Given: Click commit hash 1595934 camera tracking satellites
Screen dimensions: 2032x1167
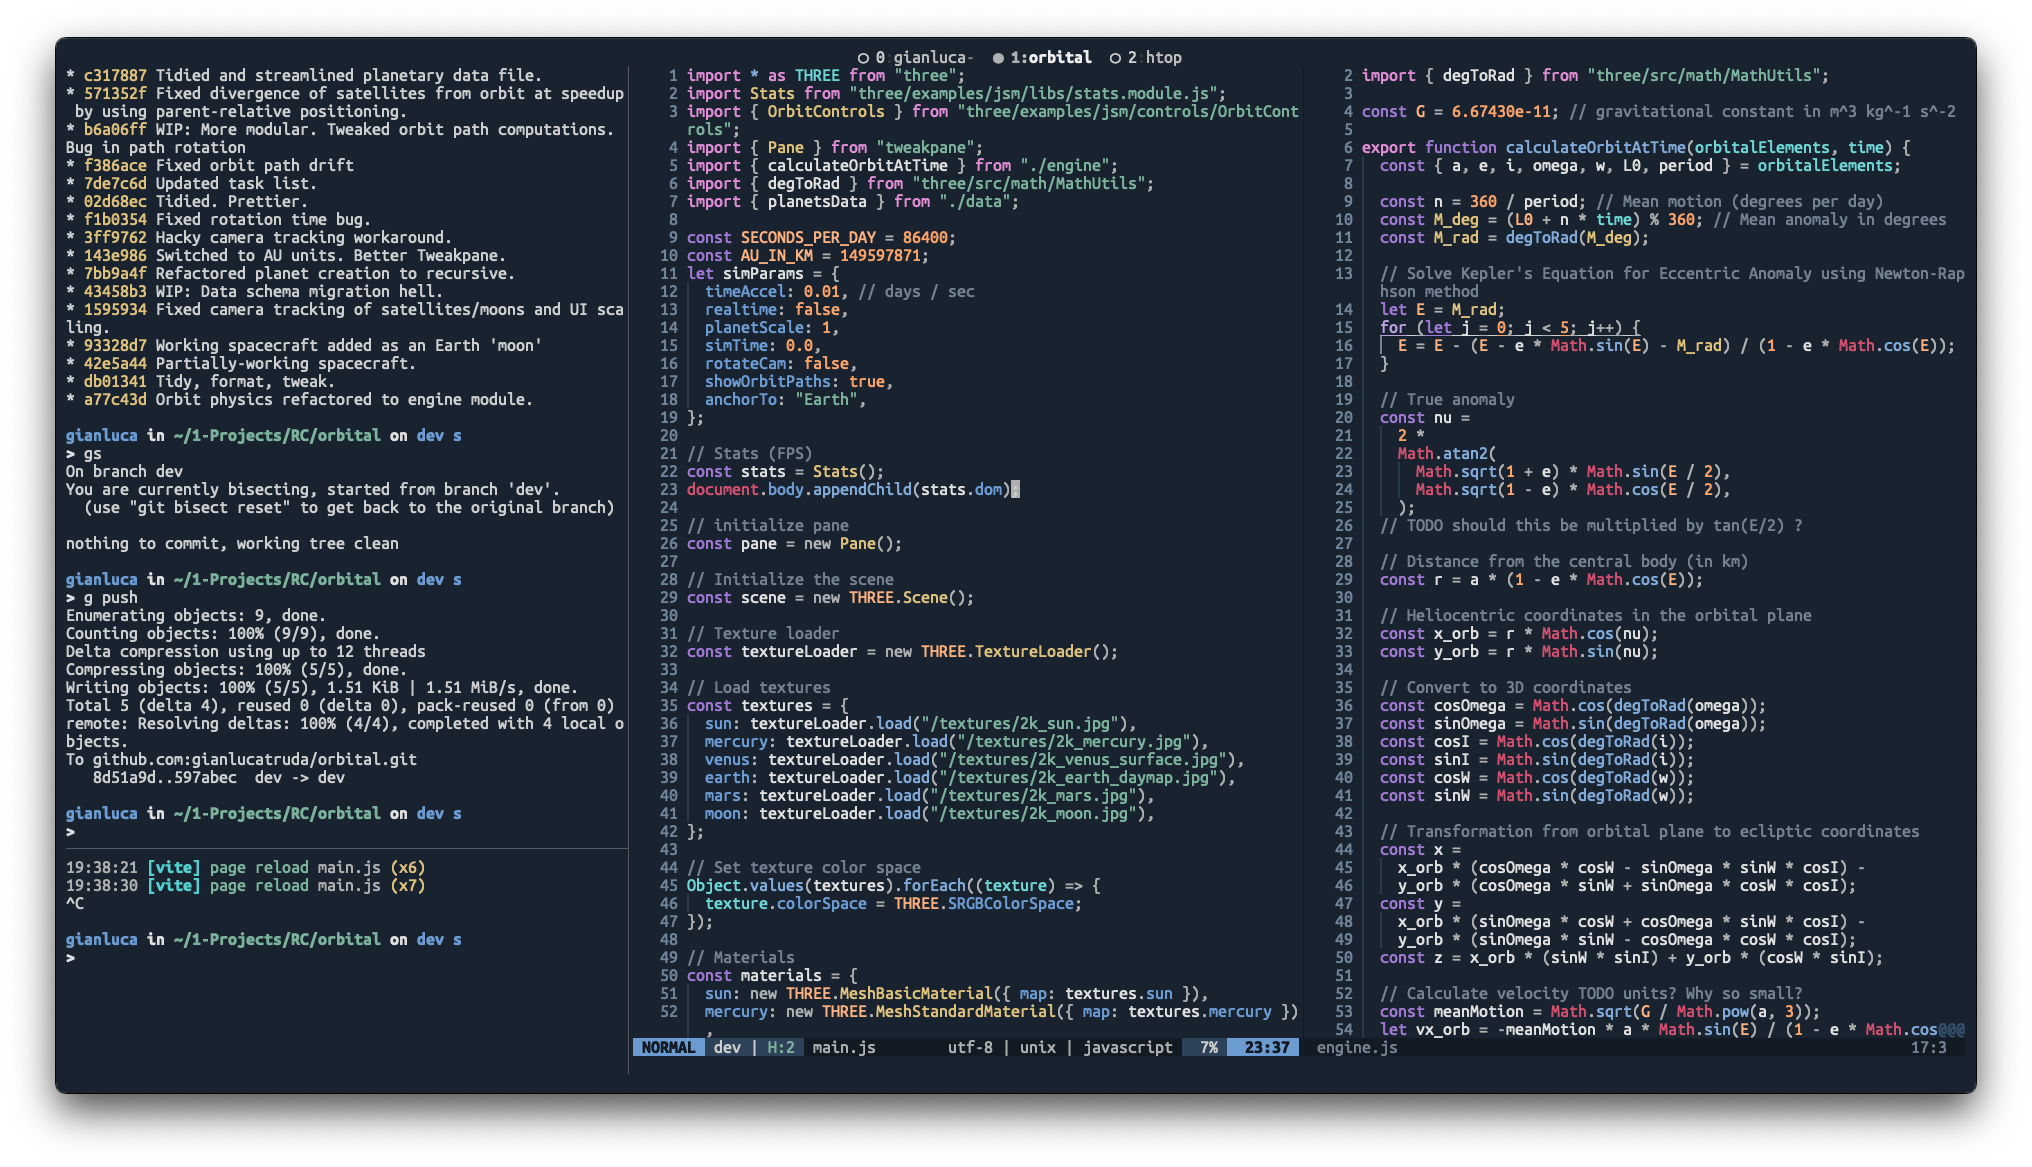Looking at the screenshot, I should [x=115, y=309].
